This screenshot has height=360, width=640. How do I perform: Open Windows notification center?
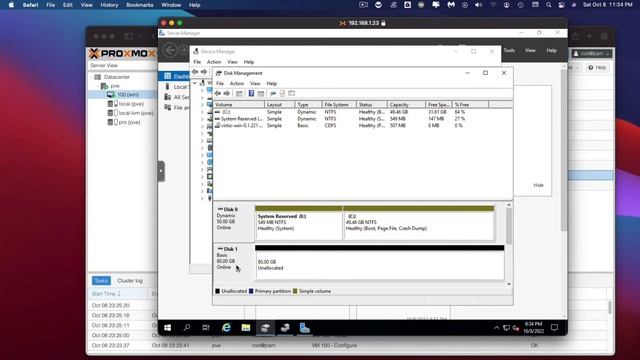(x=554, y=328)
